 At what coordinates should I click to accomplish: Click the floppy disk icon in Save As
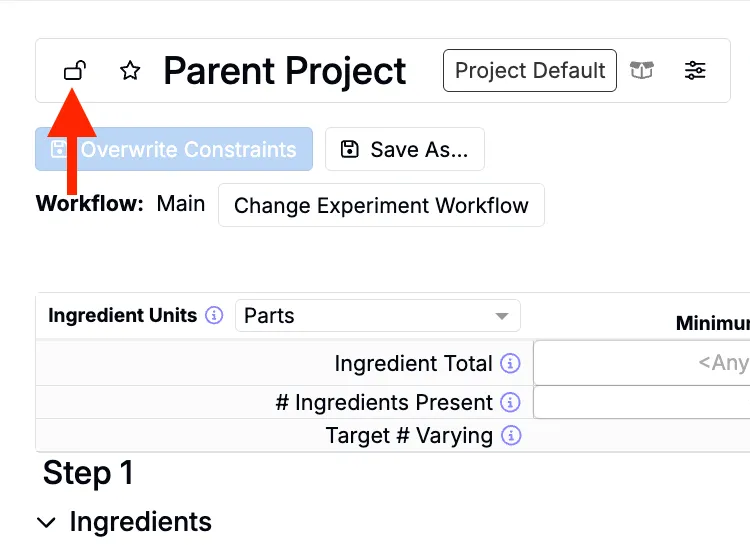coord(350,150)
